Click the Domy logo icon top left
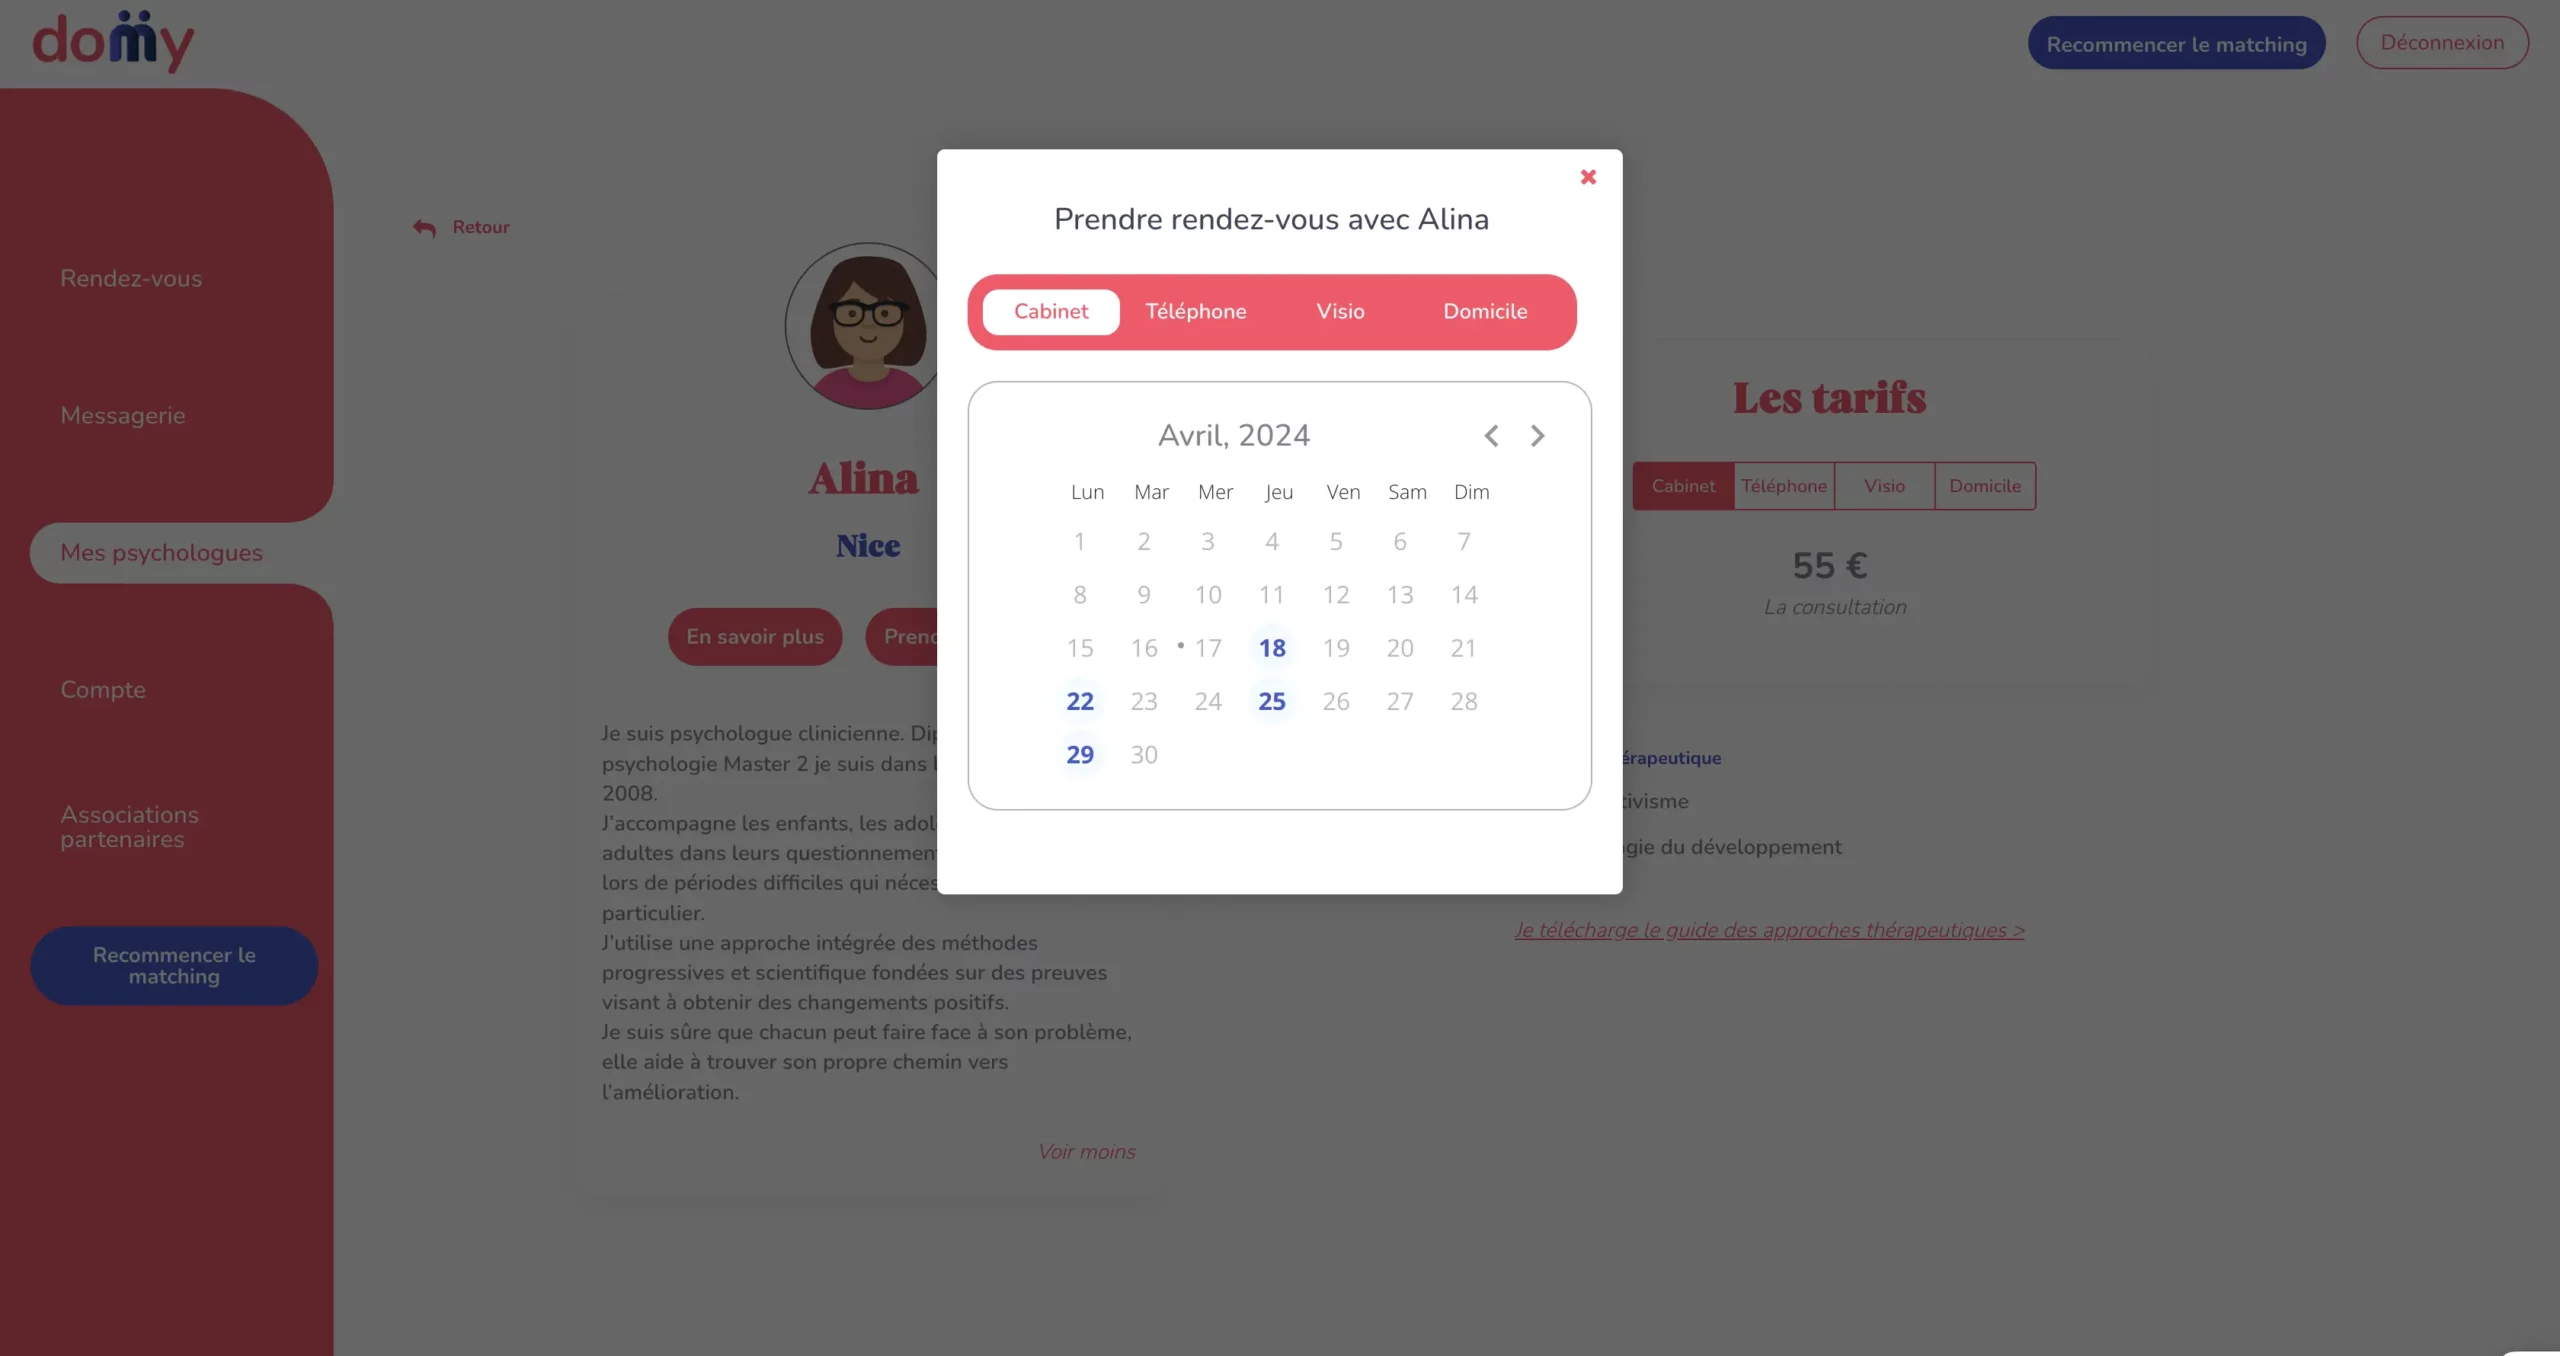The height and width of the screenshot is (1356, 2560). (x=113, y=41)
